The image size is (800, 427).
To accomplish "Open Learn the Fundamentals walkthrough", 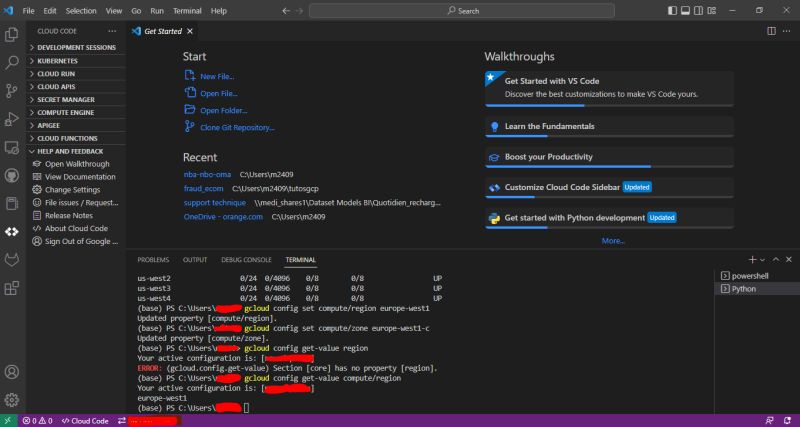I will 609,127.
